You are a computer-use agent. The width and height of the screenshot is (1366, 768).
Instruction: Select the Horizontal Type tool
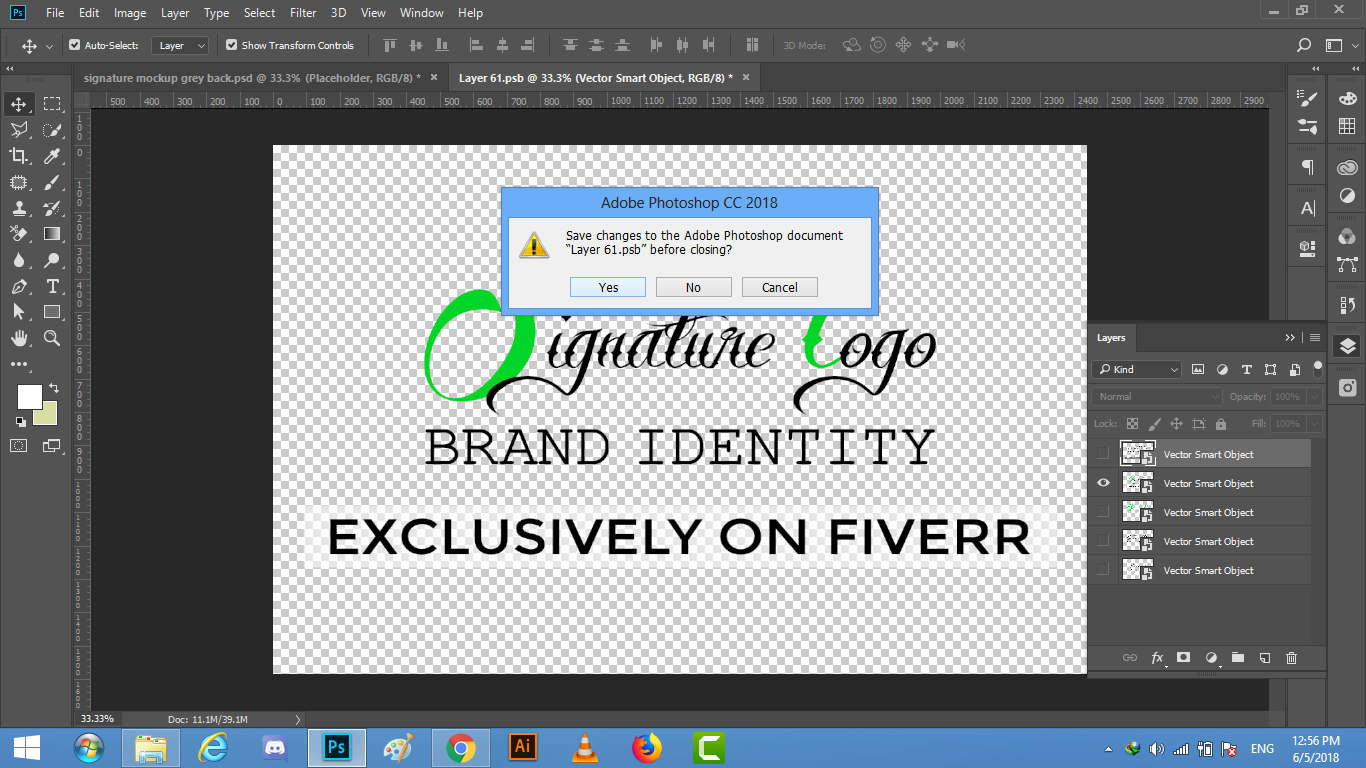click(52, 286)
